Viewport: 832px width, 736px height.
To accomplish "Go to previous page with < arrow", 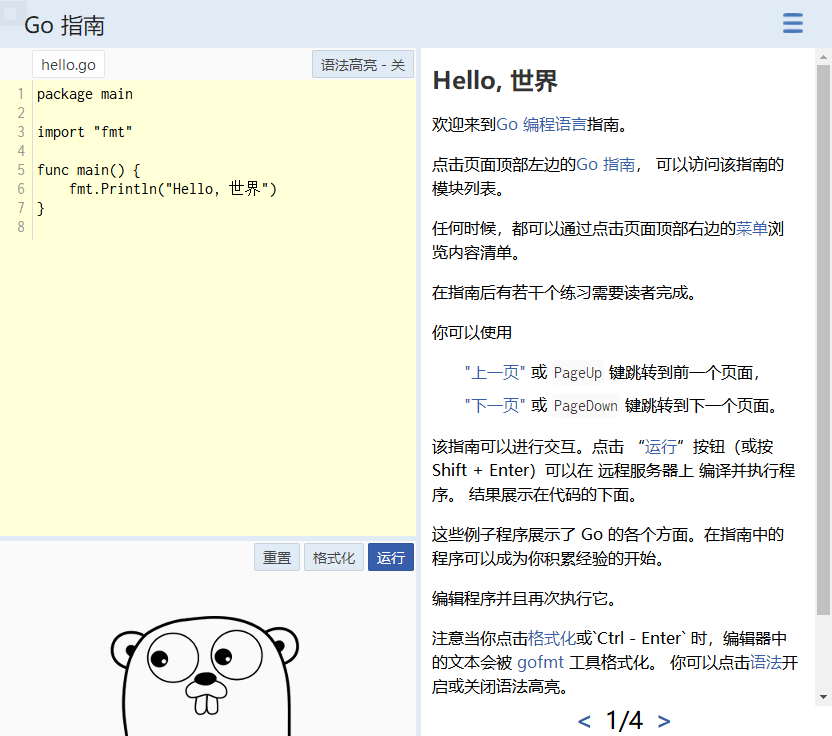I will [584, 721].
